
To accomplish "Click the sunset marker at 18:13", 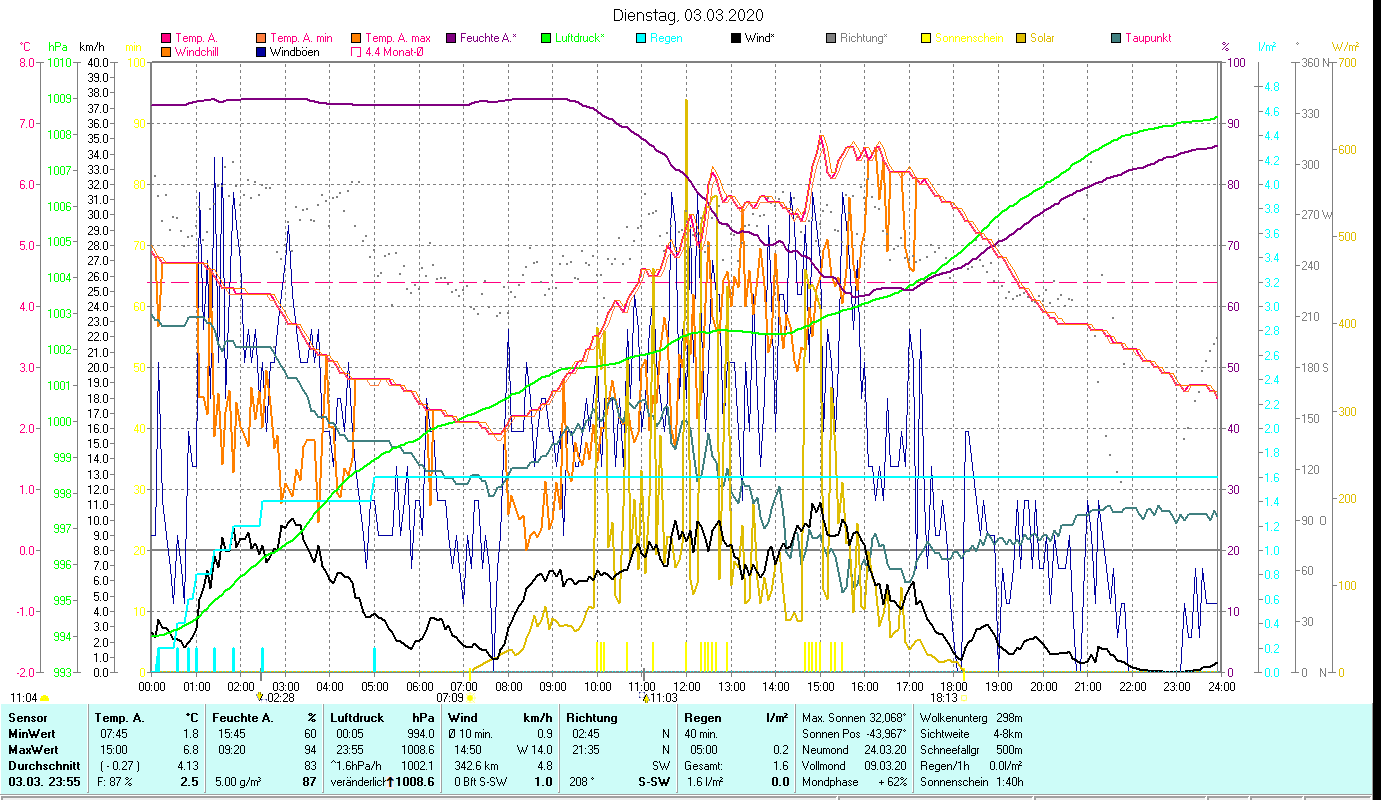I will pyautogui.click(x=965, y=698).
